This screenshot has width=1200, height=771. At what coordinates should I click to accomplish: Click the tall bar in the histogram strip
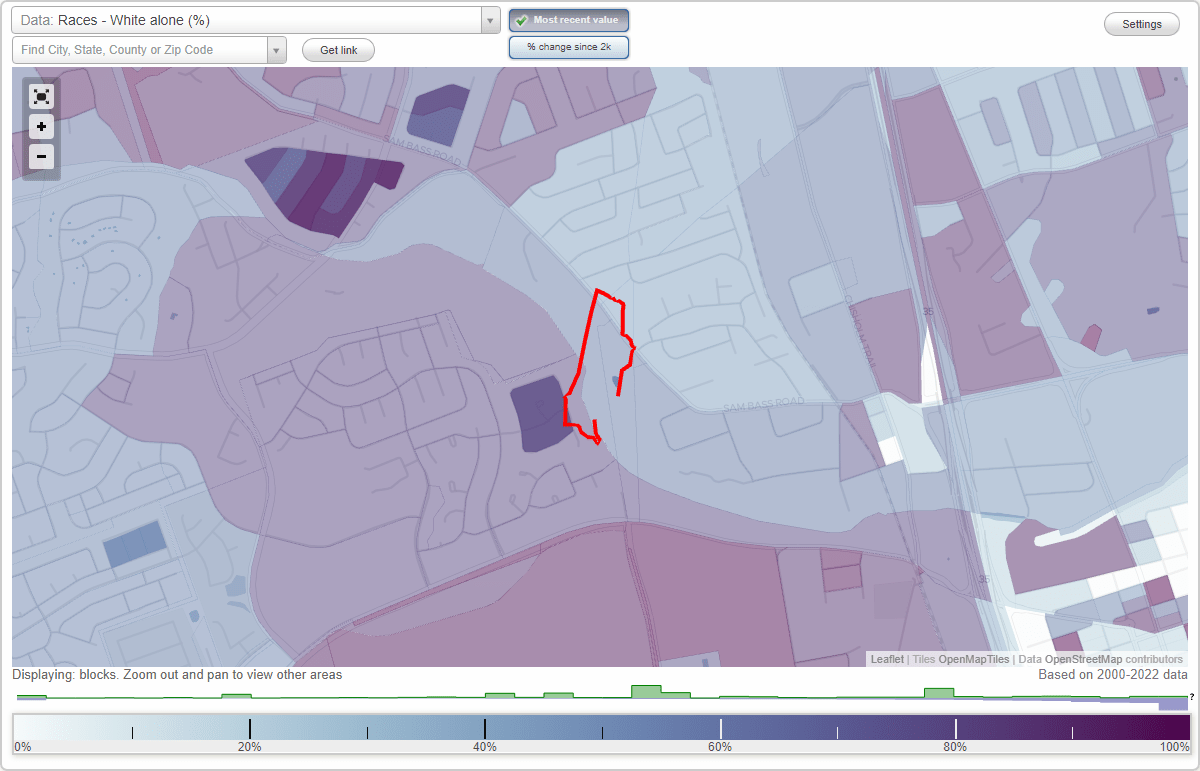[646, 691]
